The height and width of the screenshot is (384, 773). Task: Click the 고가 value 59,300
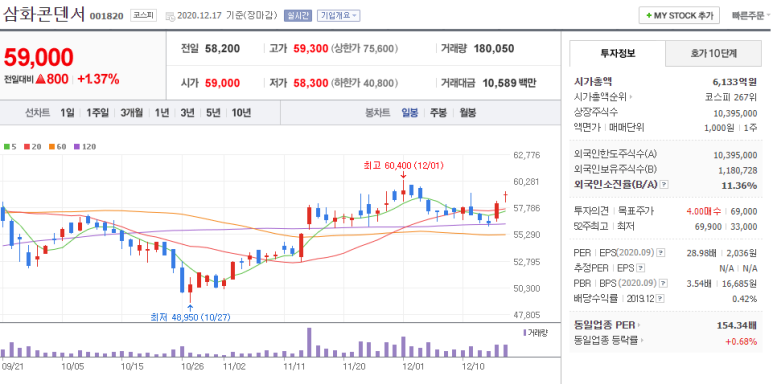tap(311, 49)
